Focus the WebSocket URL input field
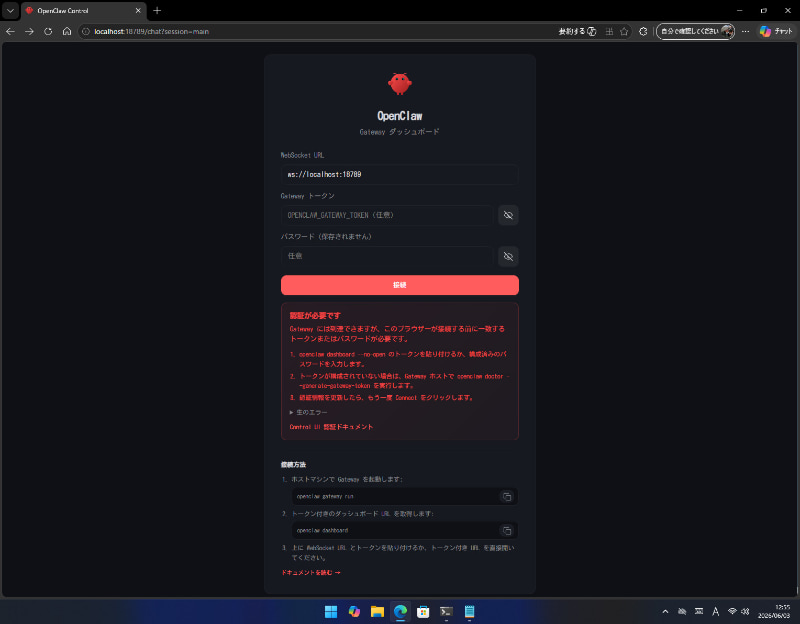800x624 pixels. (399, 174)
